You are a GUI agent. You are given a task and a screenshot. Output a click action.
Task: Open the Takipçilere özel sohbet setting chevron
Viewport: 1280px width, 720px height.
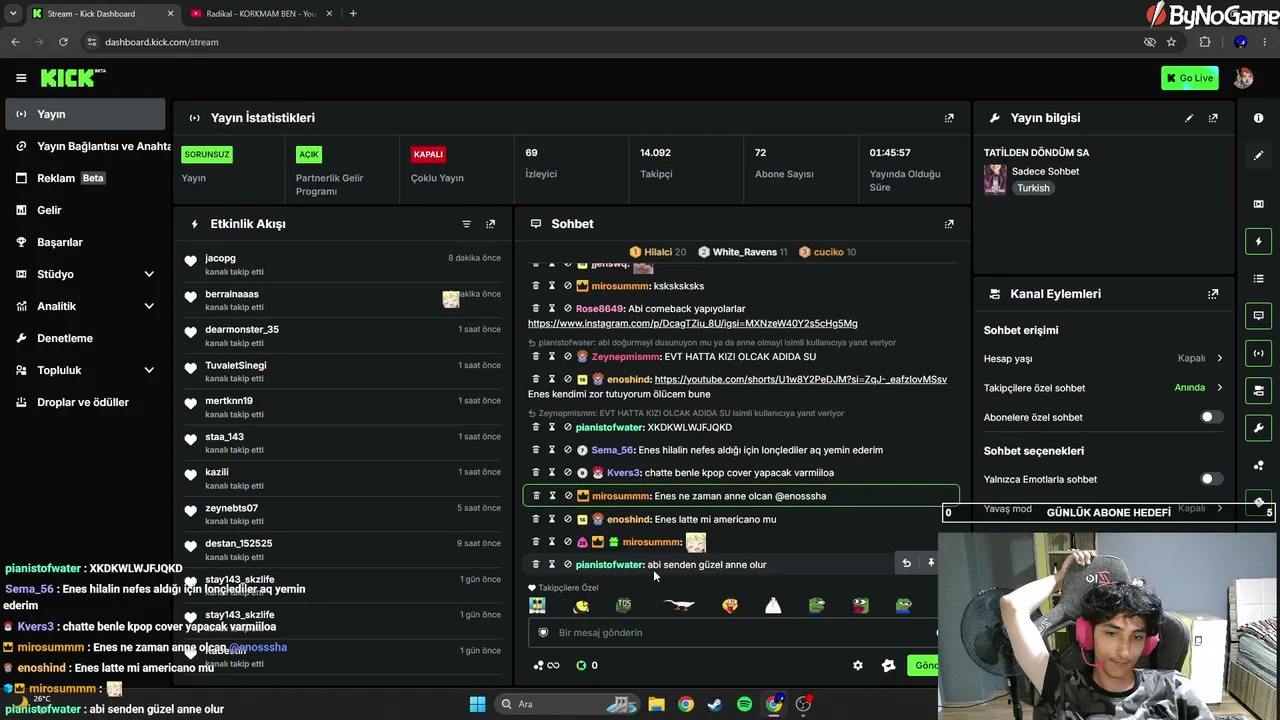coord(1219,388)
